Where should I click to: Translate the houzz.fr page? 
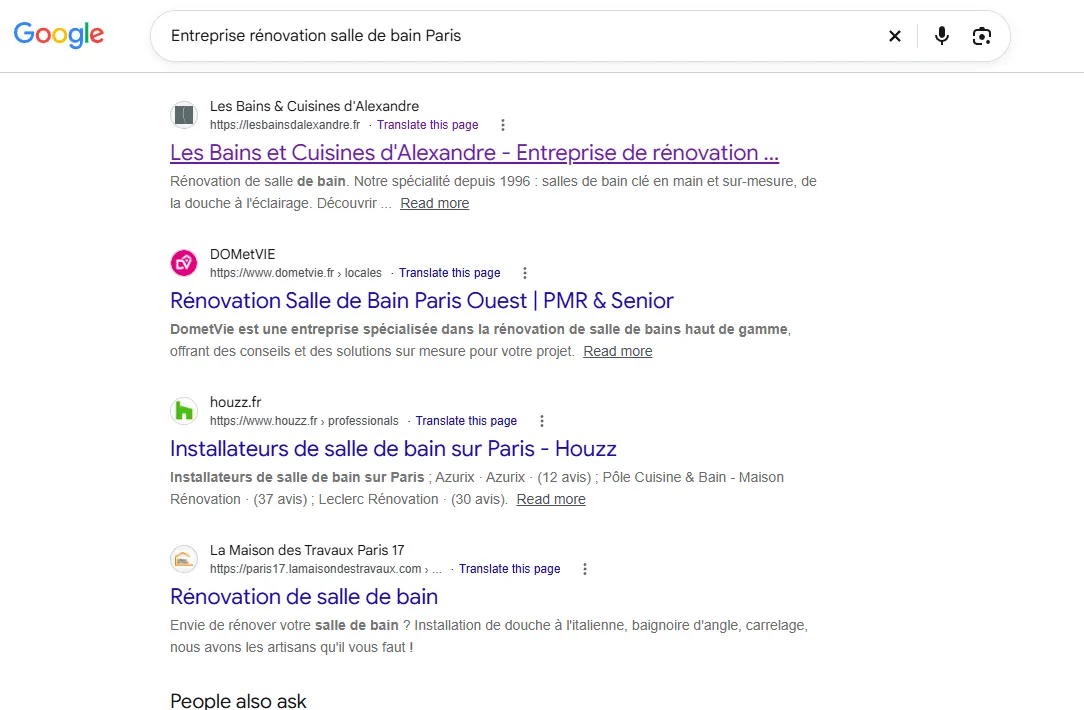pos(466,421)
